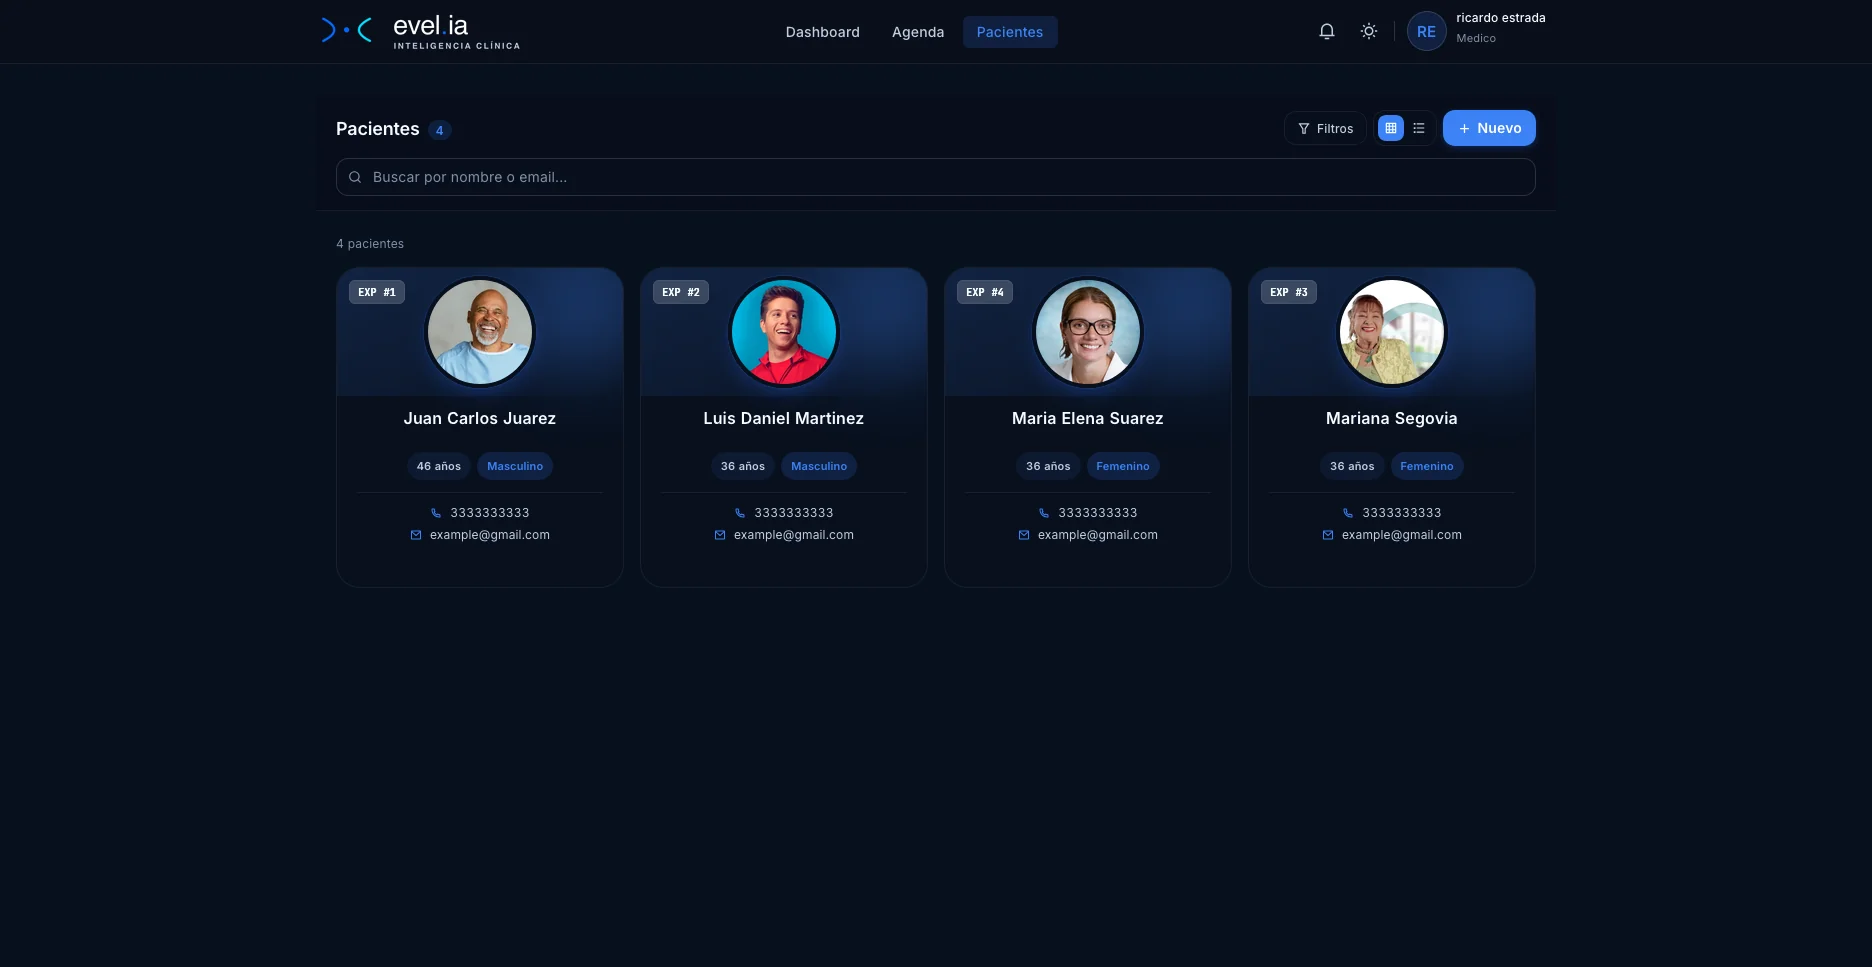This screenshot has width=1872, height=967.
Task: Switch to list view
Action: tap(1418, 128)
